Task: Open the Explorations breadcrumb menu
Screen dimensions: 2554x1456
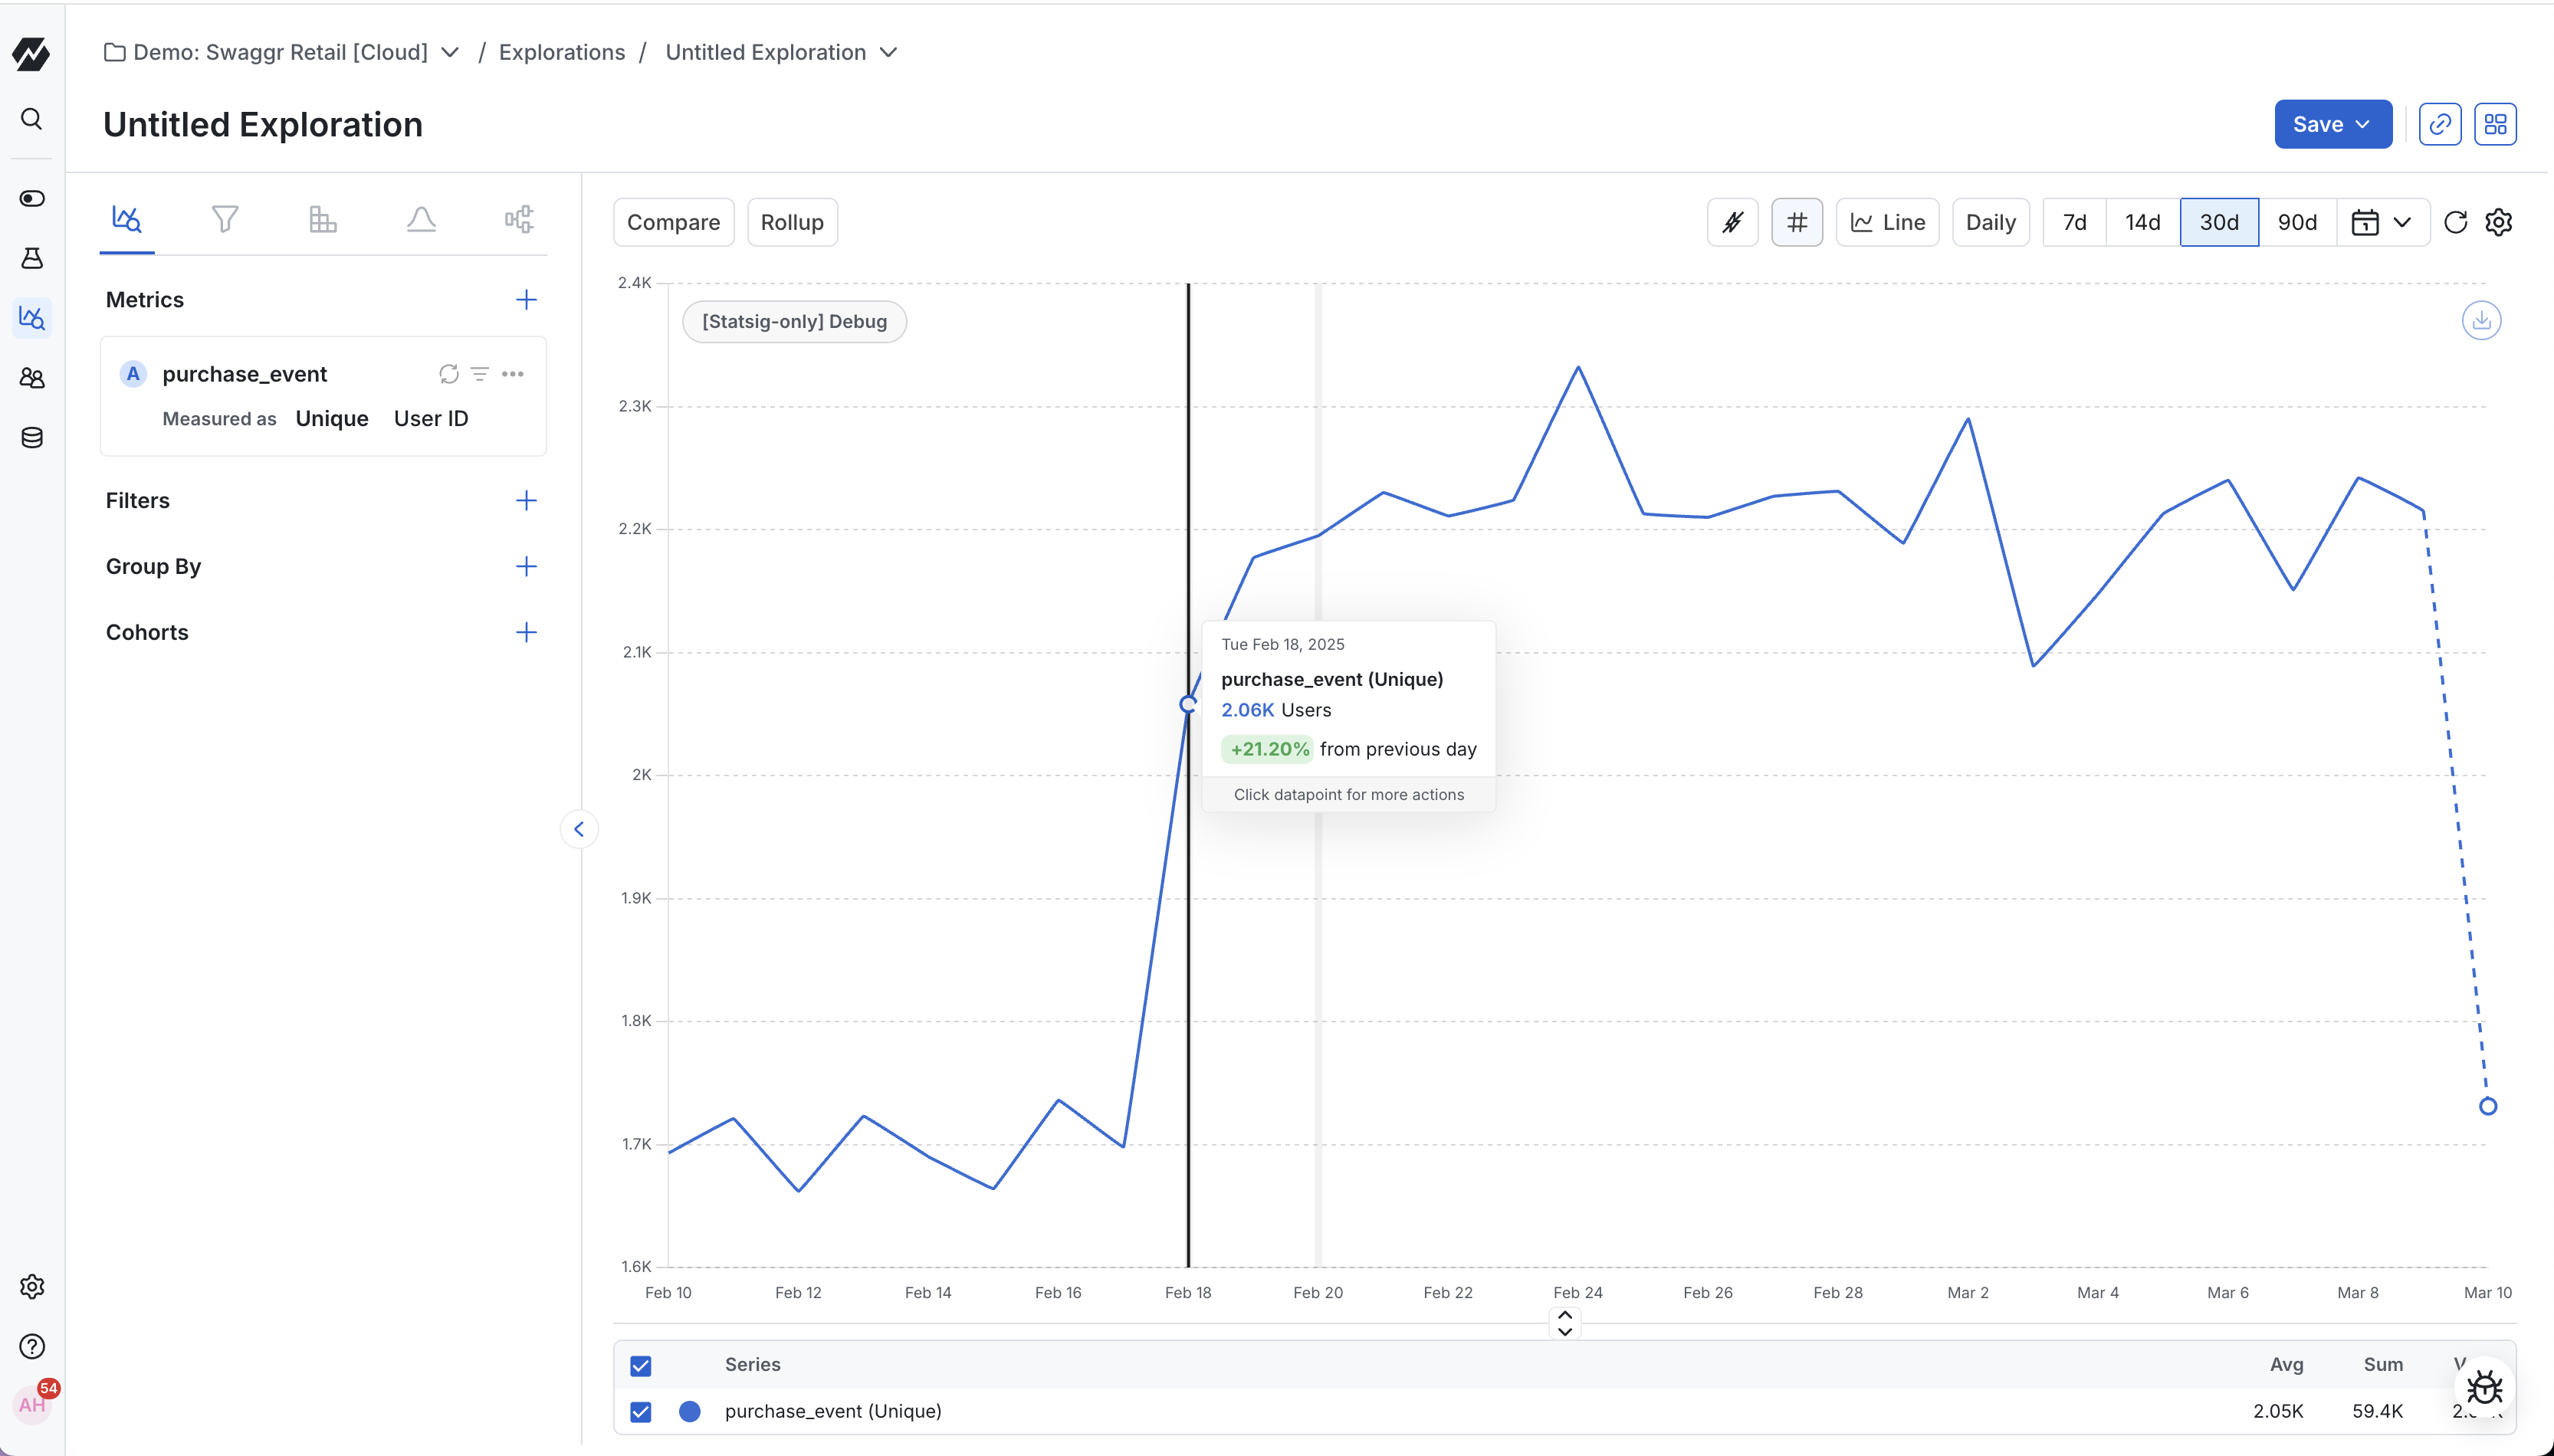Action: click(561, 52)
